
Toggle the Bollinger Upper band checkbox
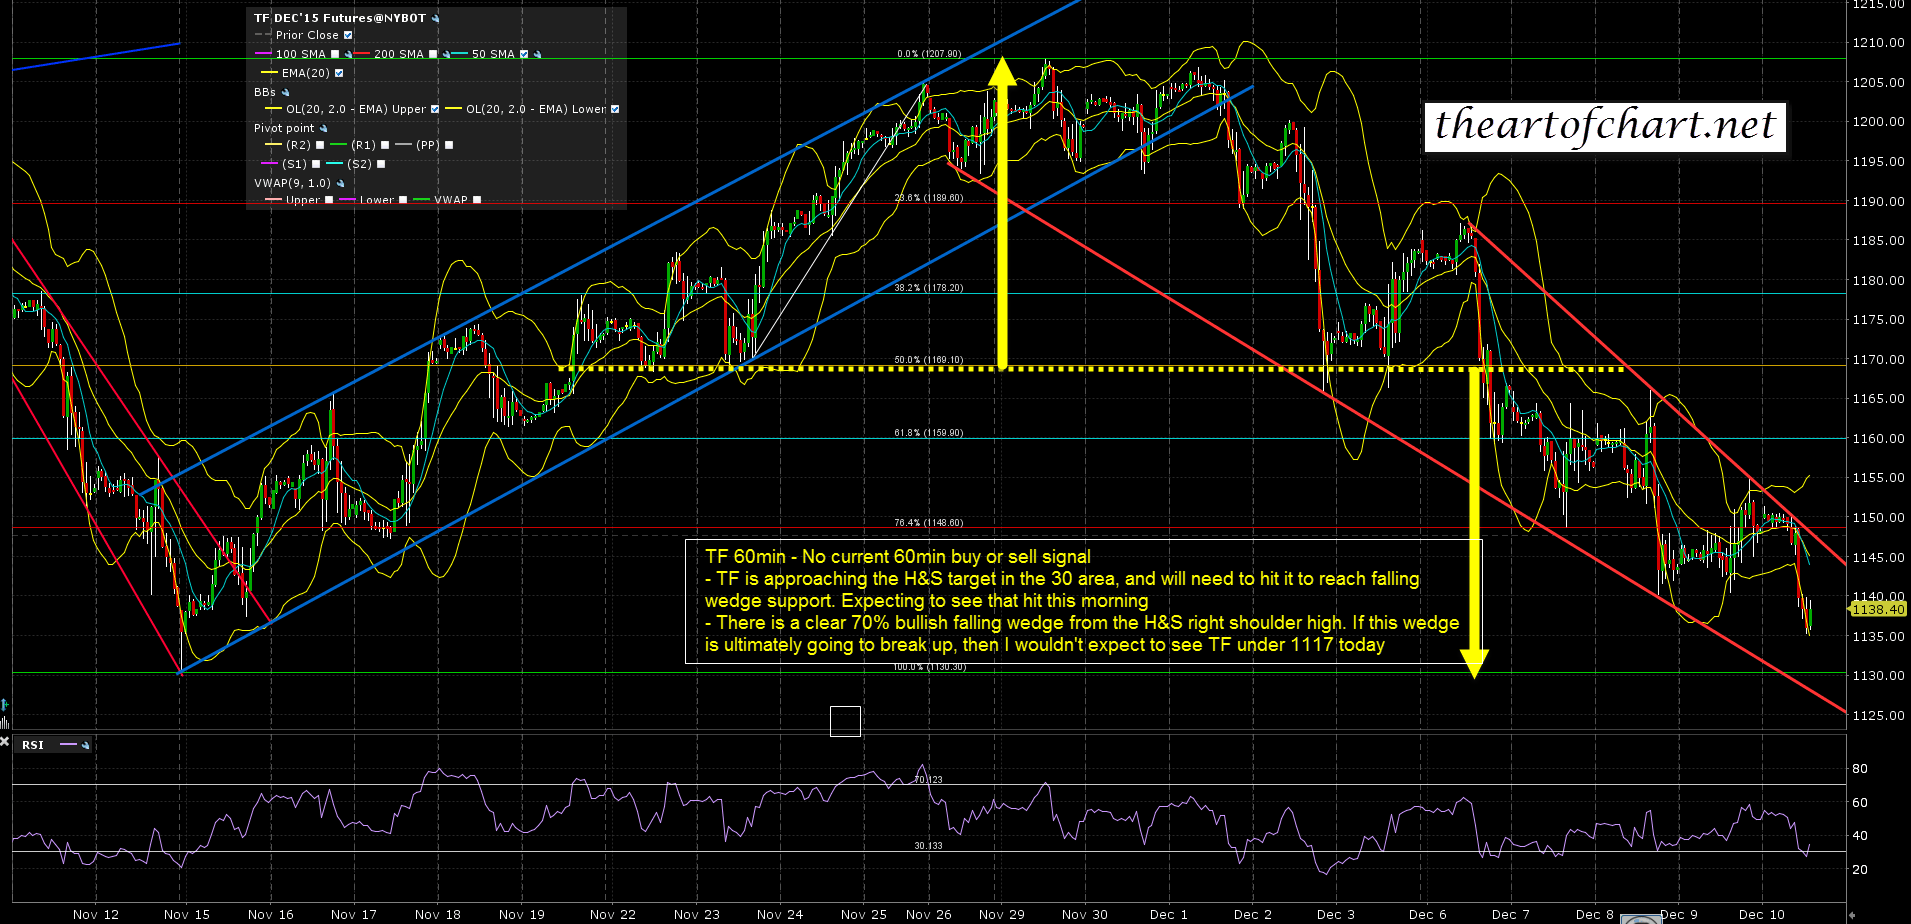tap(435, 109)
